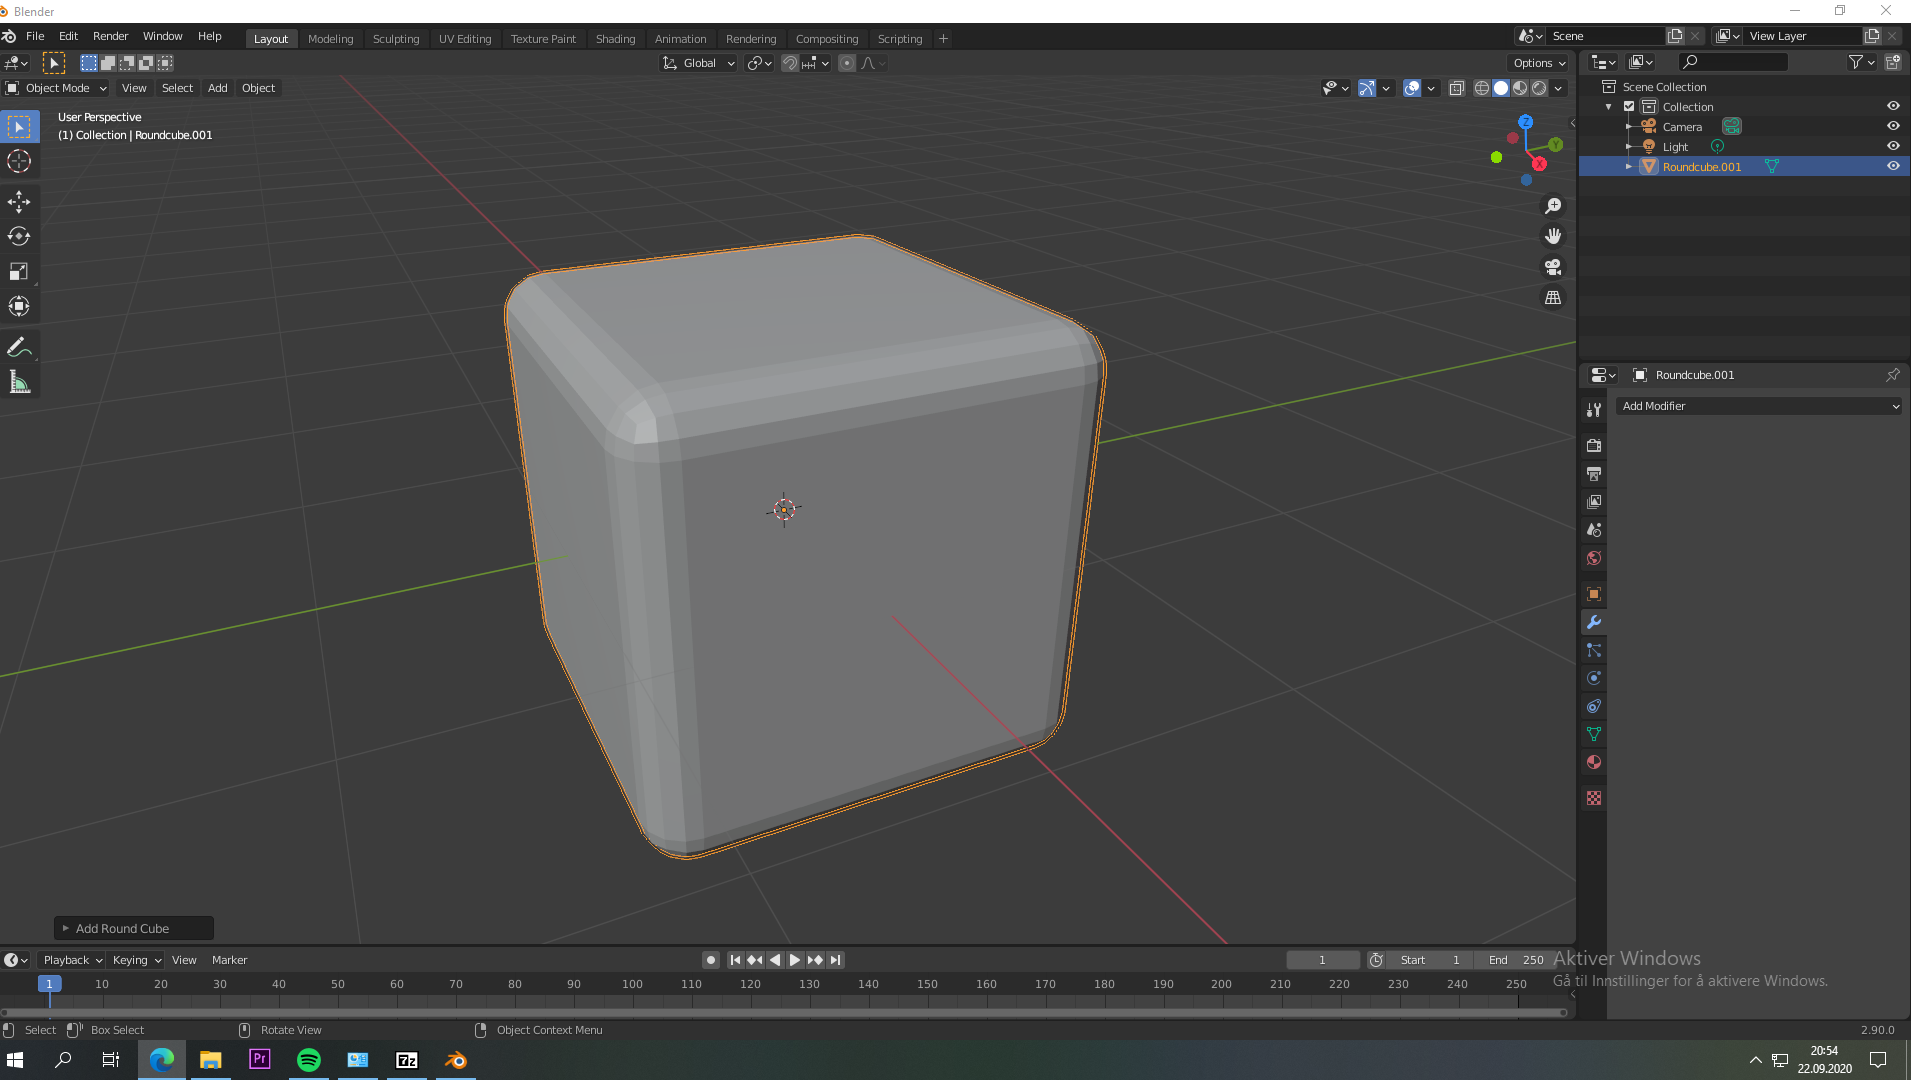Select the Measure tool

pyautogui.click(x=19, y=381)
